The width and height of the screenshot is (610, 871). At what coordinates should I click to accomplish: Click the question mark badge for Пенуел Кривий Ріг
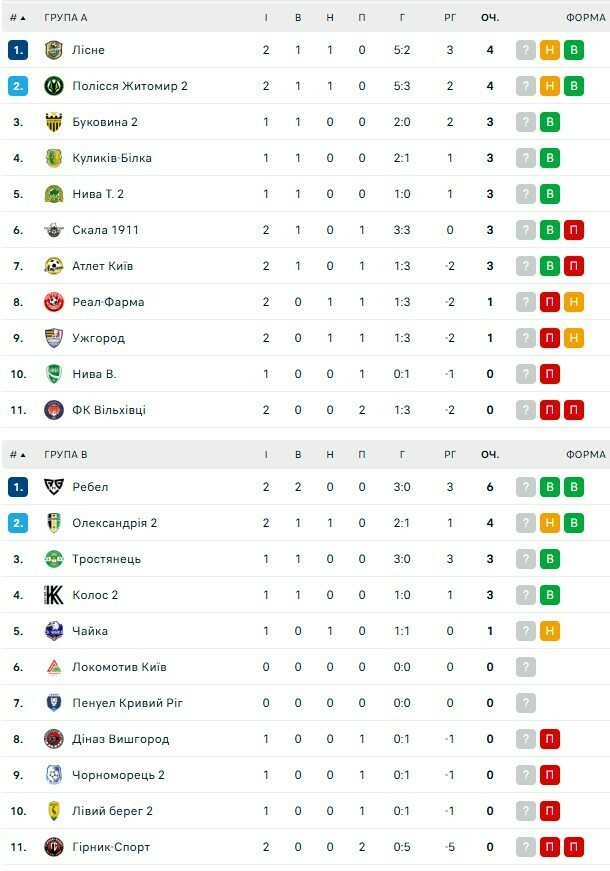[x=526, y=703]
